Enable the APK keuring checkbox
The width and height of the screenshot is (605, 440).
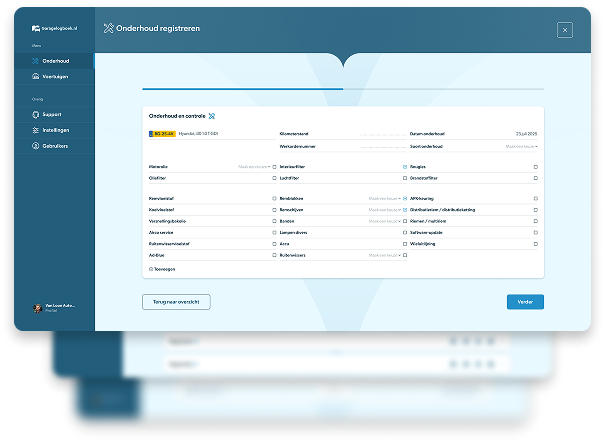[x=535, y=198]
